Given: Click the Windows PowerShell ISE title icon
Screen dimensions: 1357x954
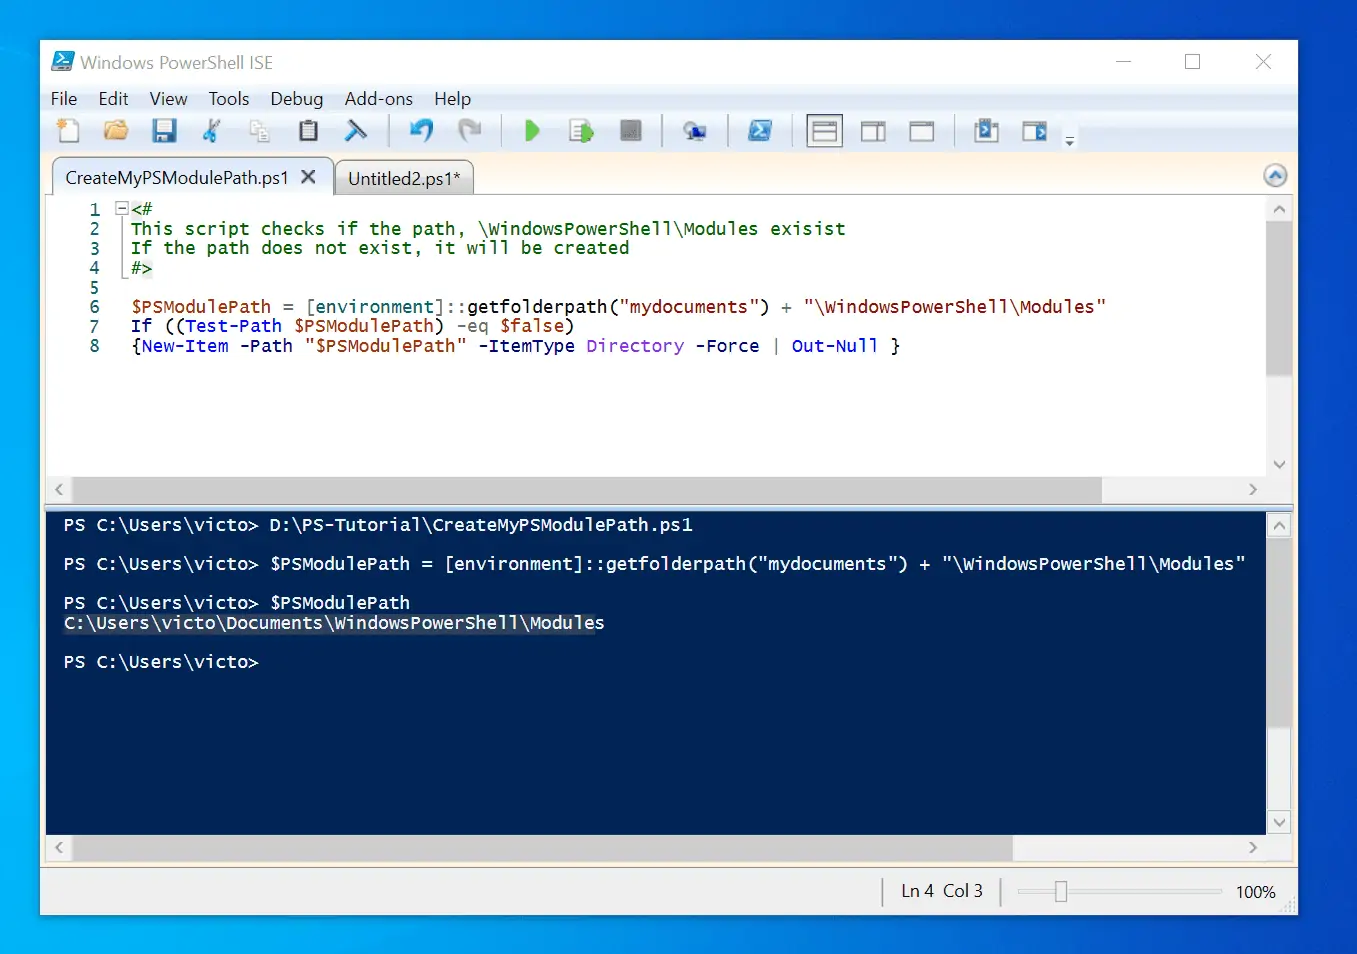Looking at the screenshot, I should (x=62, y=62).
